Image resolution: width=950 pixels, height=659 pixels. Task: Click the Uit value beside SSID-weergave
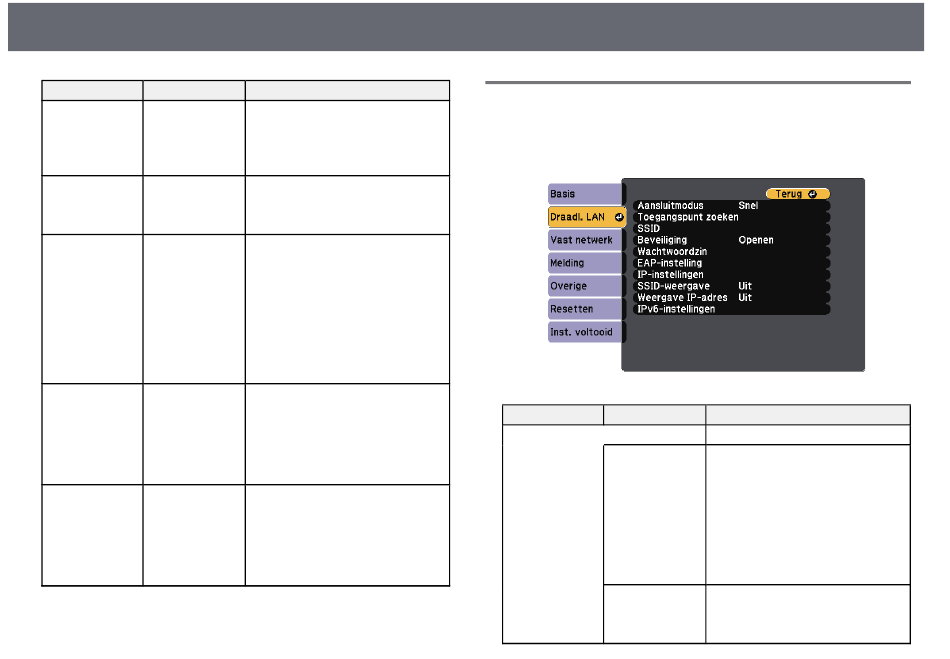pos(745,286)
